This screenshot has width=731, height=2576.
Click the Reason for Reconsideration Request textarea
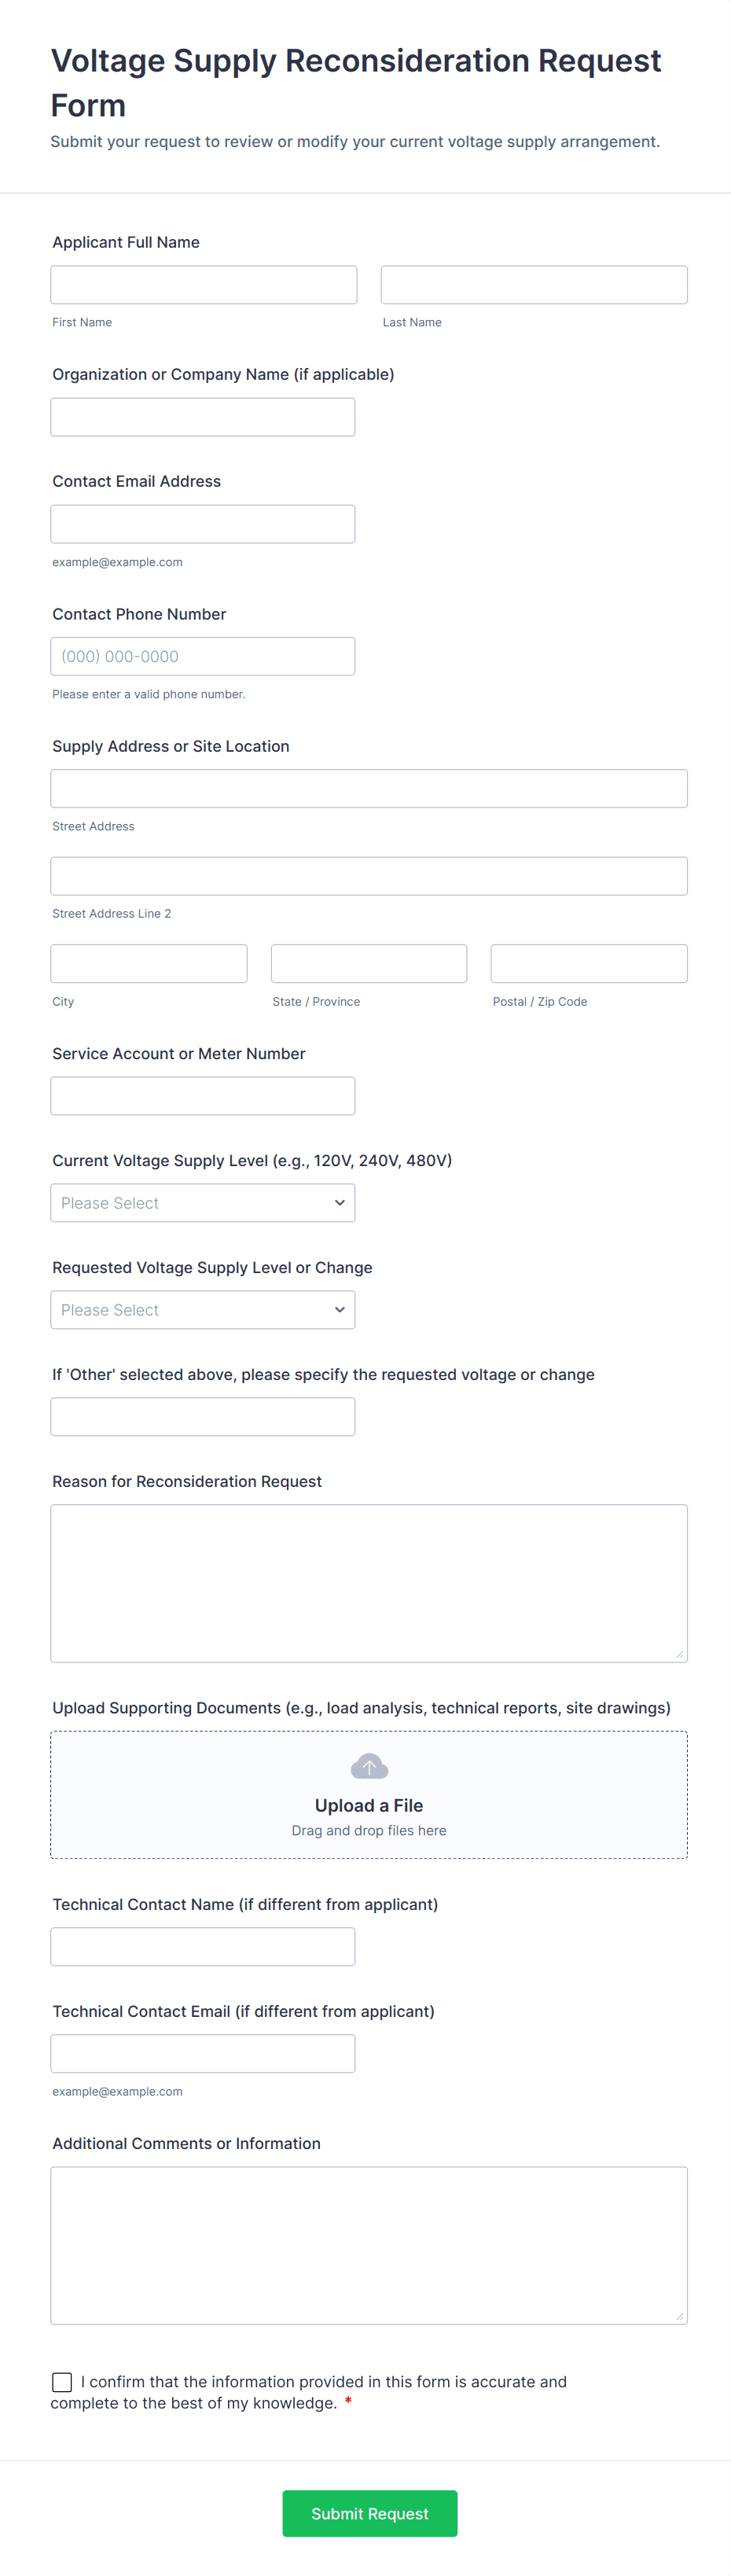(x=369, y=1583)
